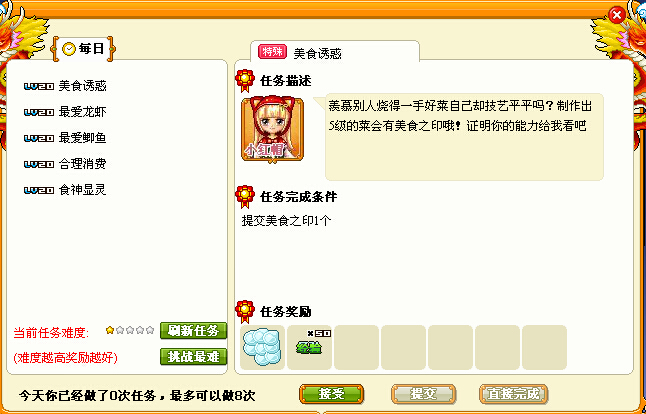Select the 合理消费 task entry
Screen dimensions: 646x414
[65, 164]
